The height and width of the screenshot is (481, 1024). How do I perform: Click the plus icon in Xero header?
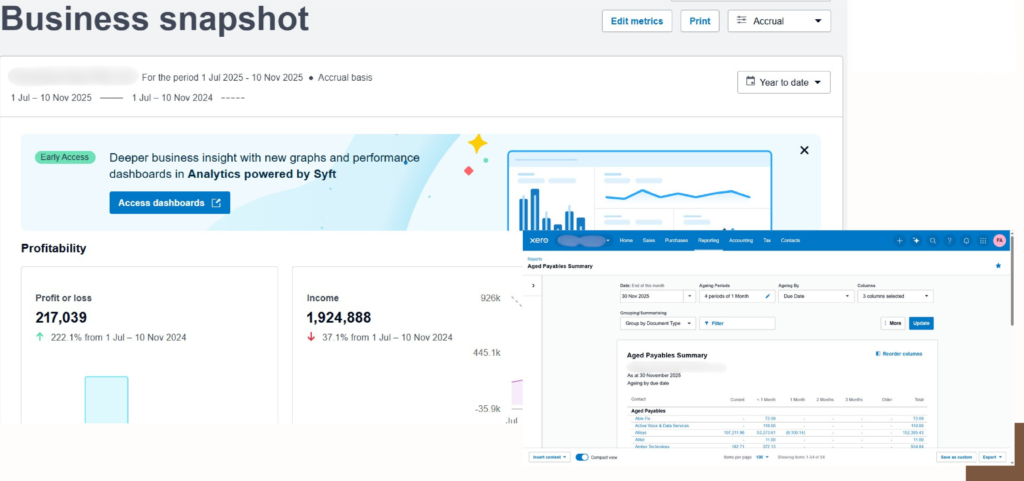point(900,241)
